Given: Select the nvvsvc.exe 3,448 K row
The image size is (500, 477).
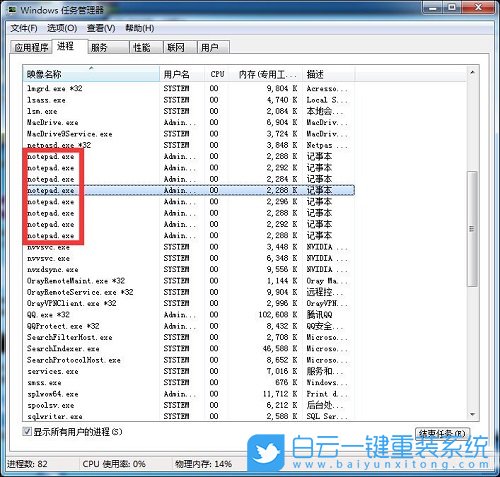Looking at the screenshot, I should coord(189,247).
